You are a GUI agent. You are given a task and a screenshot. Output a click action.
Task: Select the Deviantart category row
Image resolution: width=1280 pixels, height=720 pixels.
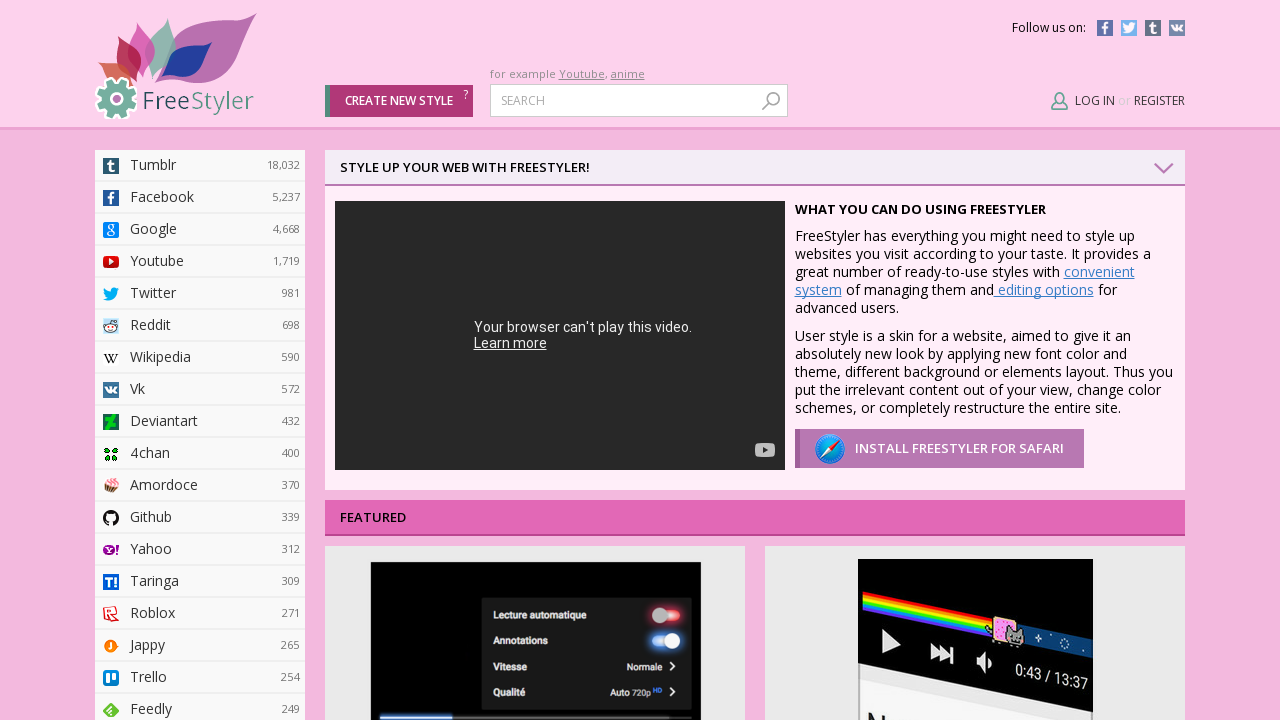pyautogui.click(x=200, y=421)
